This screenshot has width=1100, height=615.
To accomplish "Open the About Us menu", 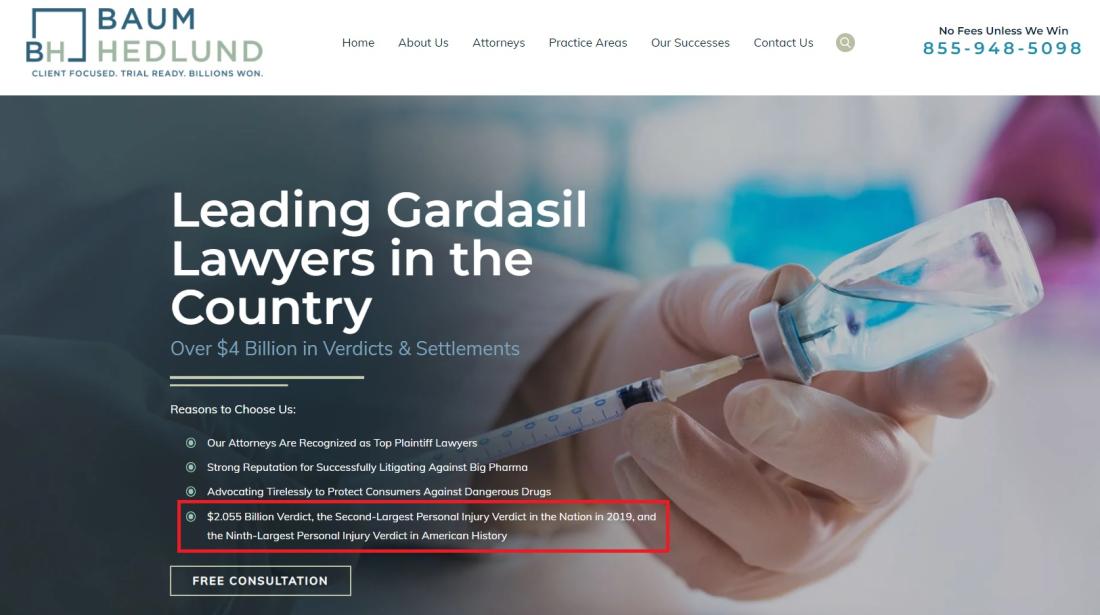I will tap(423, 43).
